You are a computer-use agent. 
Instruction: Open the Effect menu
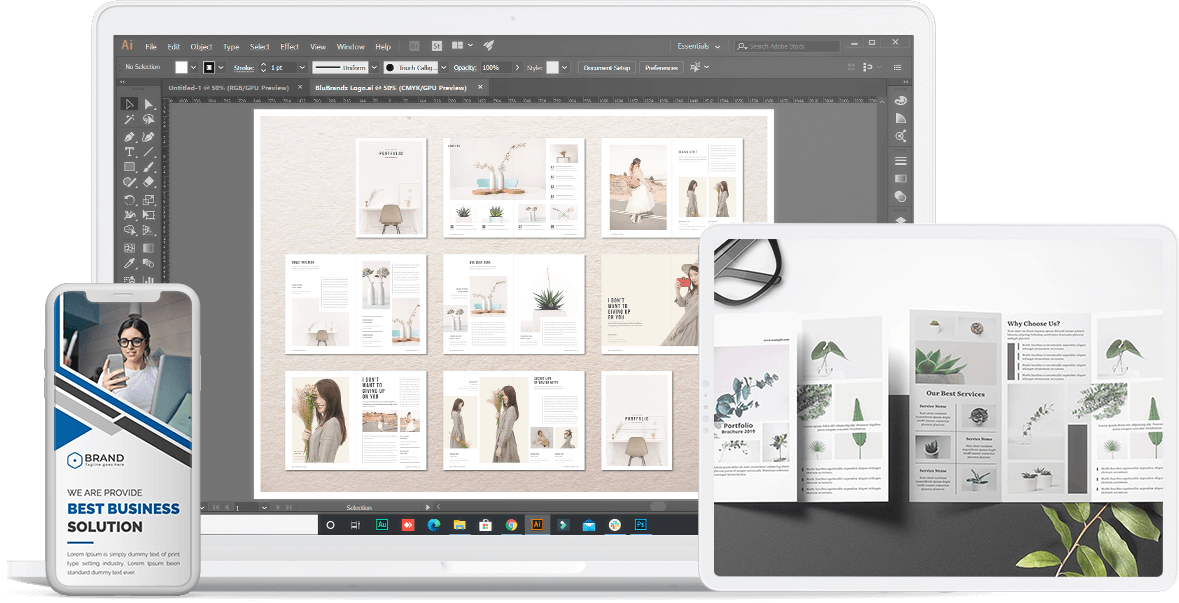(289, 46)
